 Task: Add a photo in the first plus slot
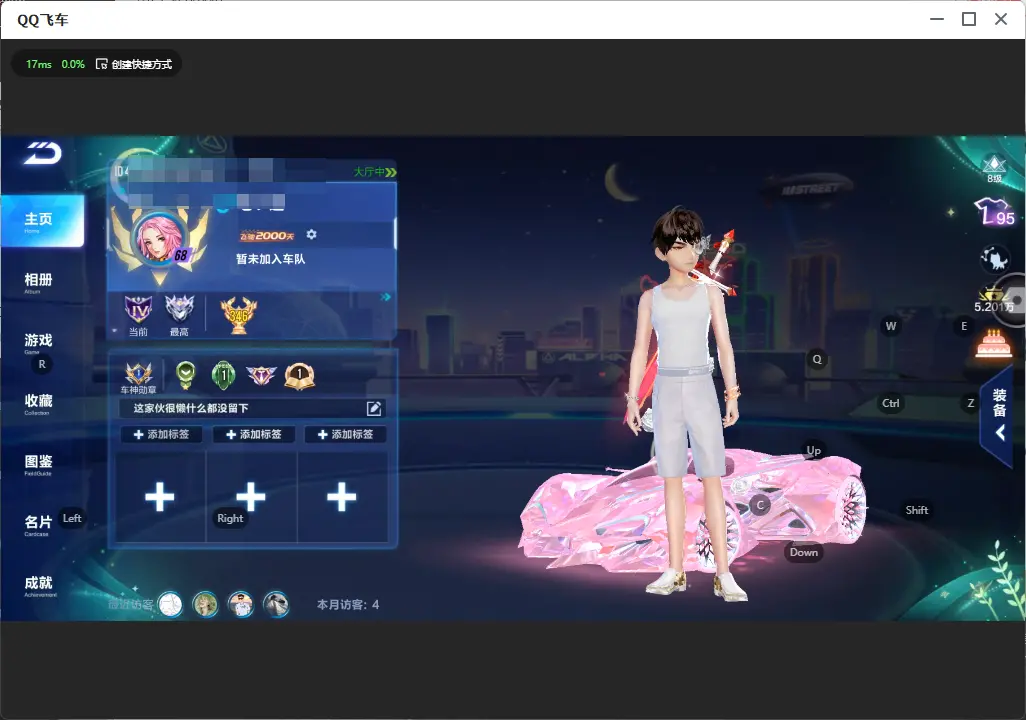pos(160,497)
